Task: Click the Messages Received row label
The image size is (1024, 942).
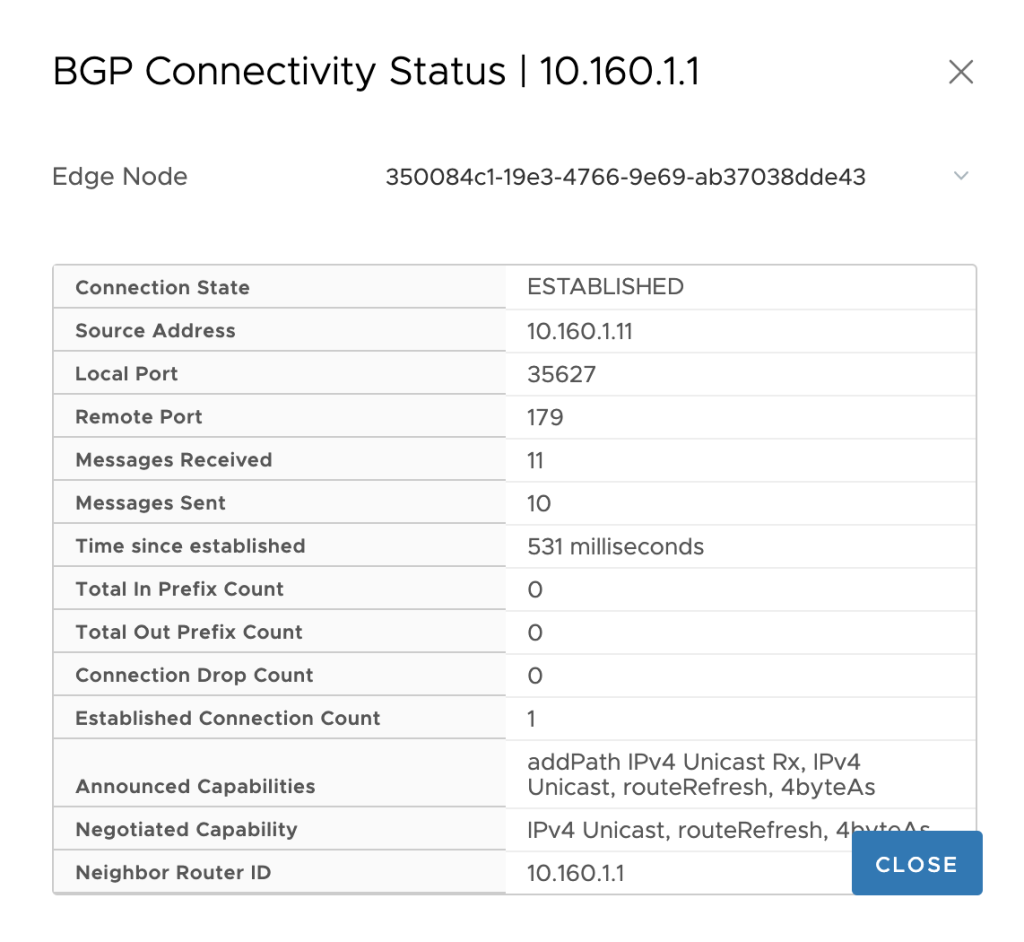Action: 174,460
